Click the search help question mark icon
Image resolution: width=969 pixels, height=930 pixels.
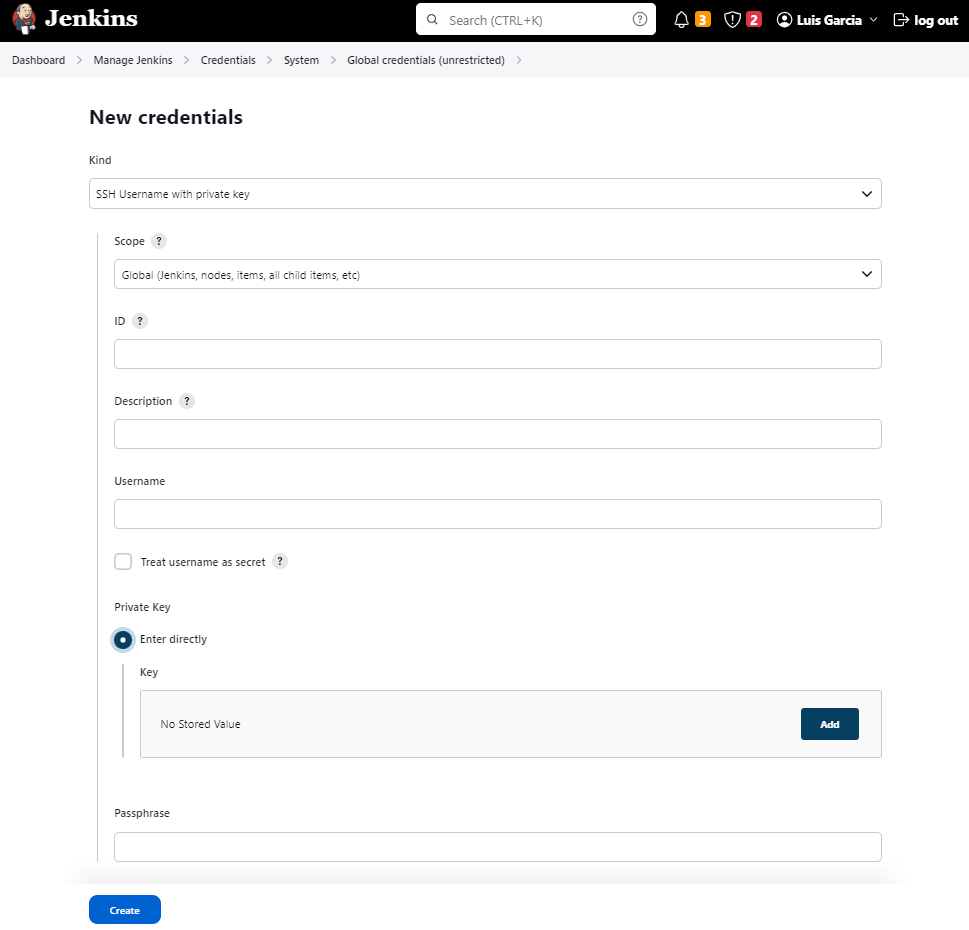click(640, 20)
